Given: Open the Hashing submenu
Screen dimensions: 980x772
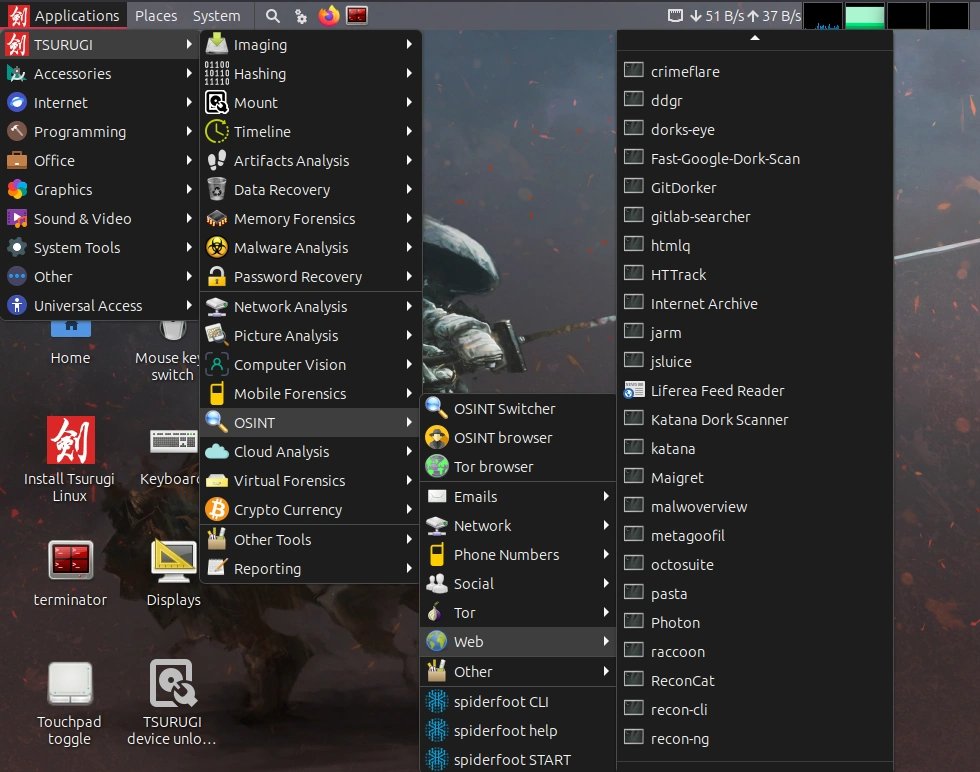Looking at the screenshot, I should (x=310, y=73).
